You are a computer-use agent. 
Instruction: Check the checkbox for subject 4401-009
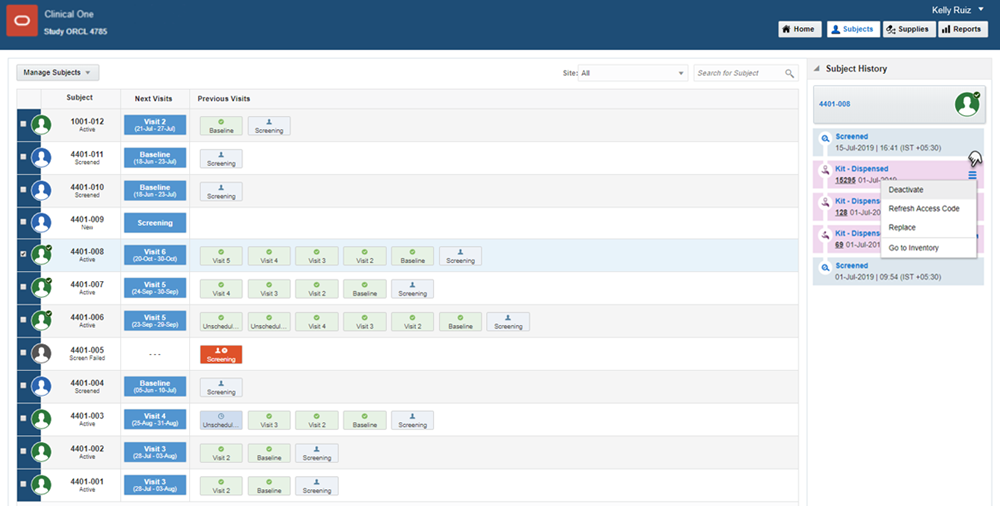[24, 222]
